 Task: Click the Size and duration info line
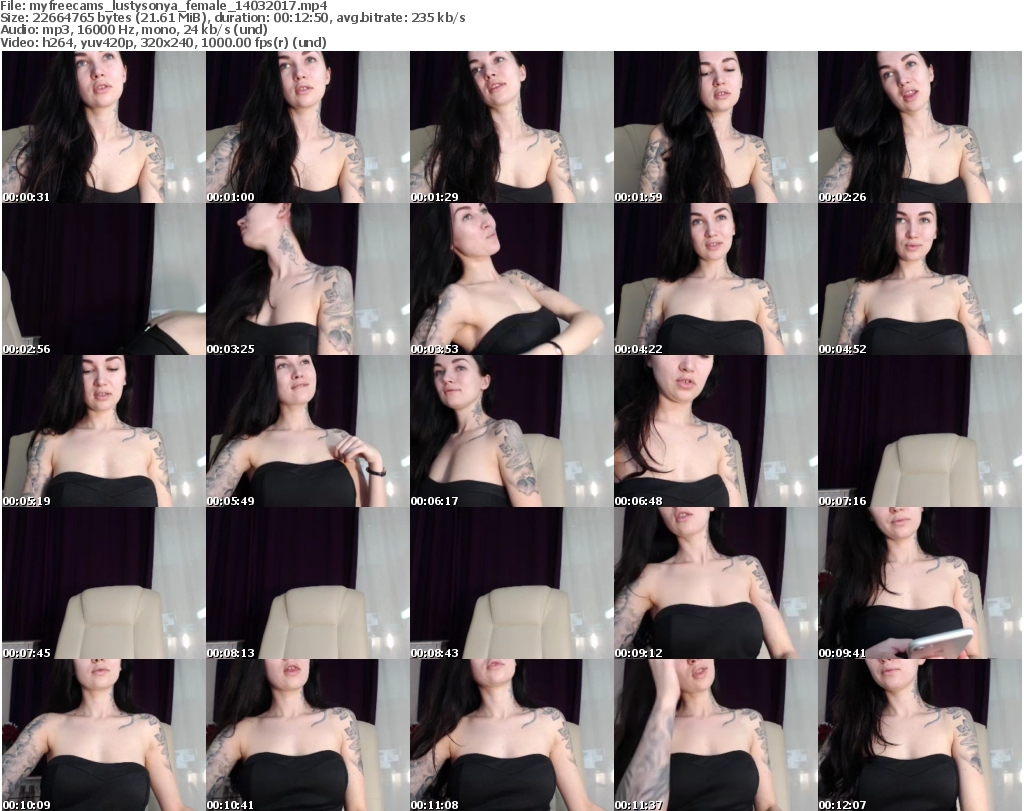tap(232, 18)
